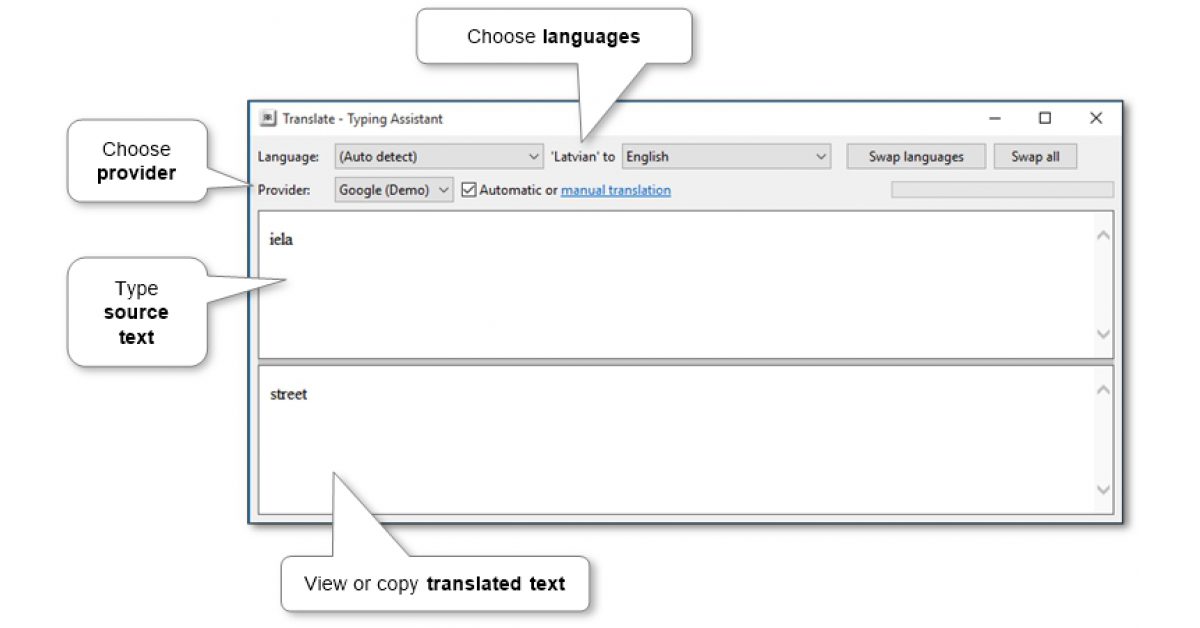Click the 'Latvian' to detected language label
This screenshot has height=628, width=1200.
click(583, 157)
